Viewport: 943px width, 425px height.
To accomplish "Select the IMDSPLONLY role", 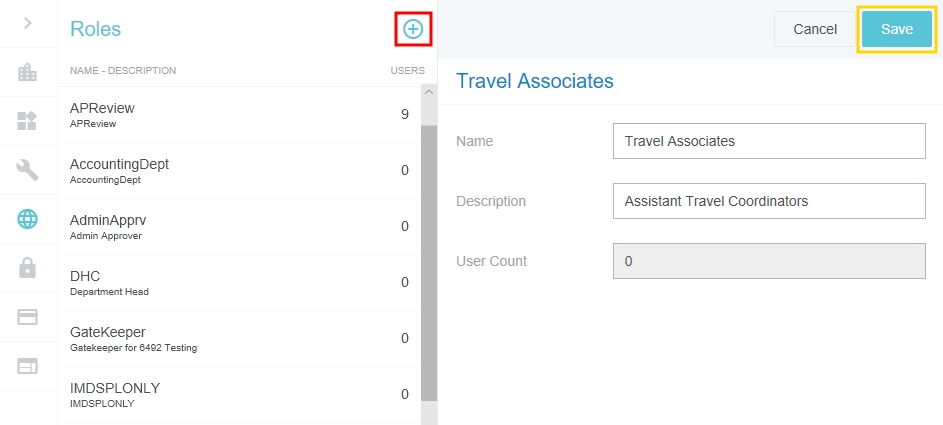I will click(x=235, y=394).
